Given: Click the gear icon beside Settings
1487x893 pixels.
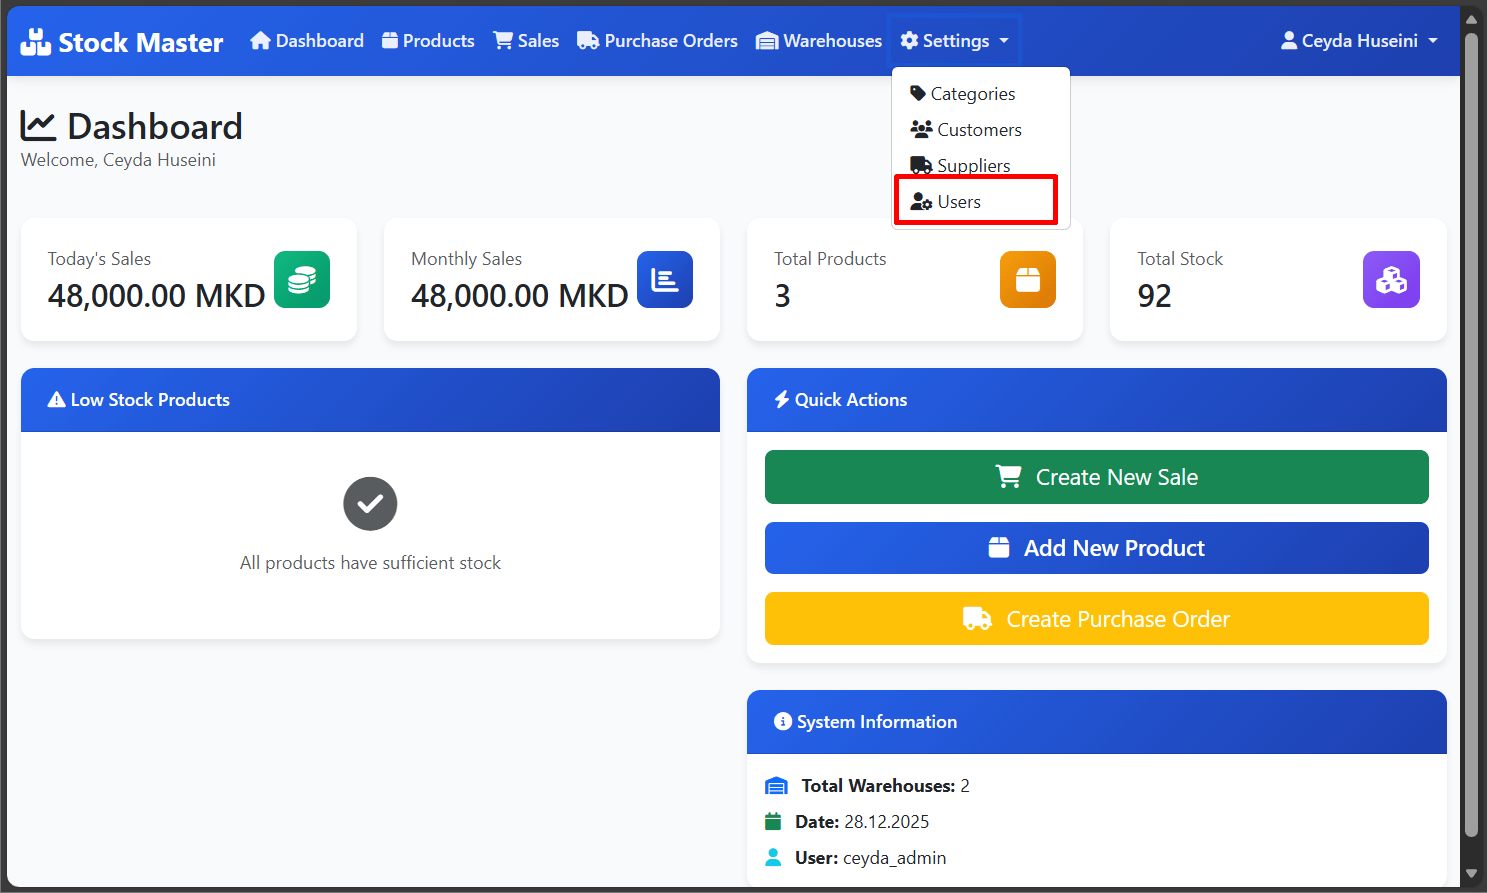Looking at the screenshot, I should coord(909,41).
